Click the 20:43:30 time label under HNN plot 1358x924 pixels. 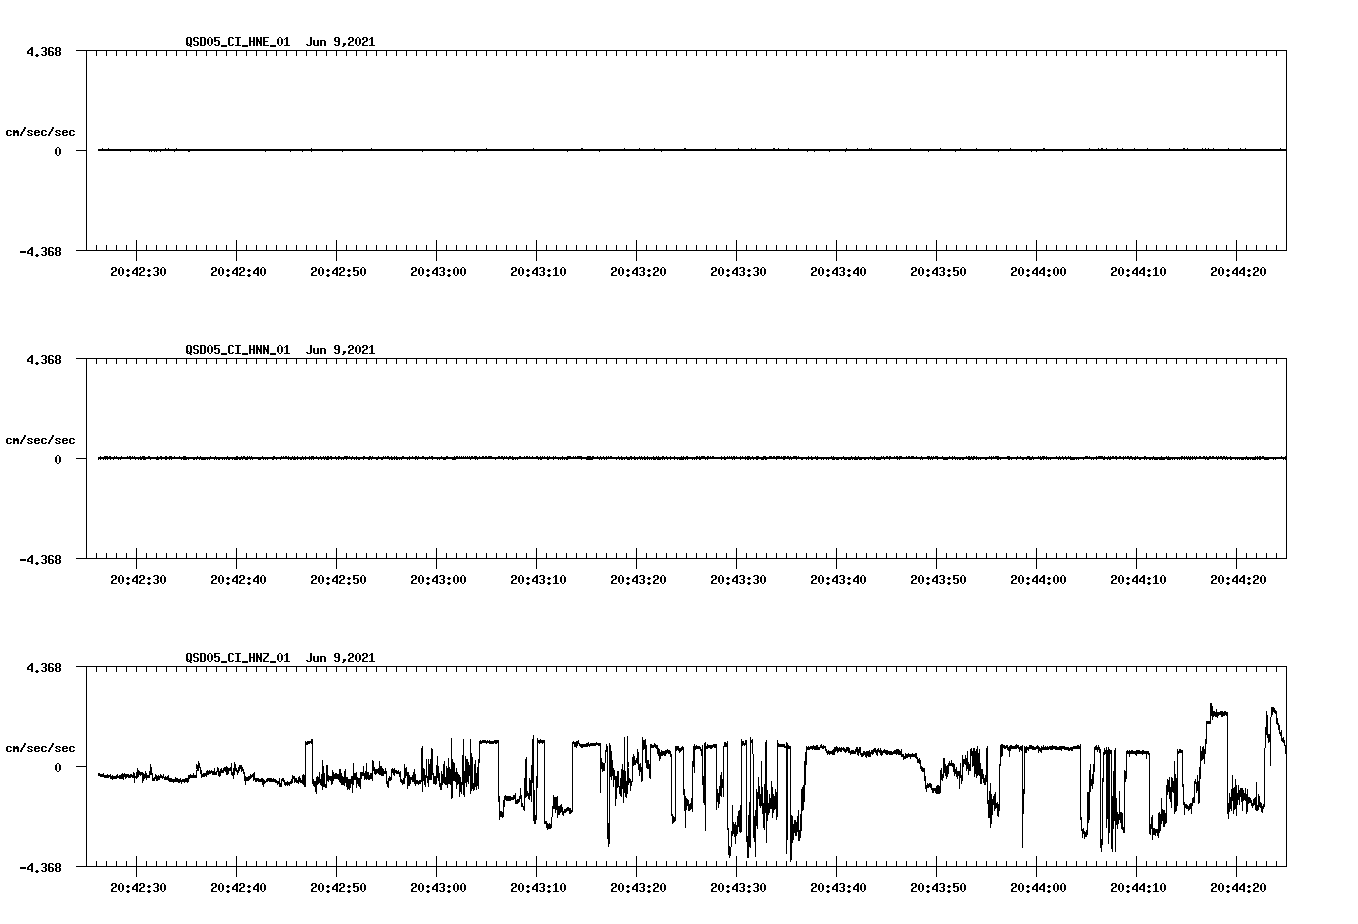(738, 580)
